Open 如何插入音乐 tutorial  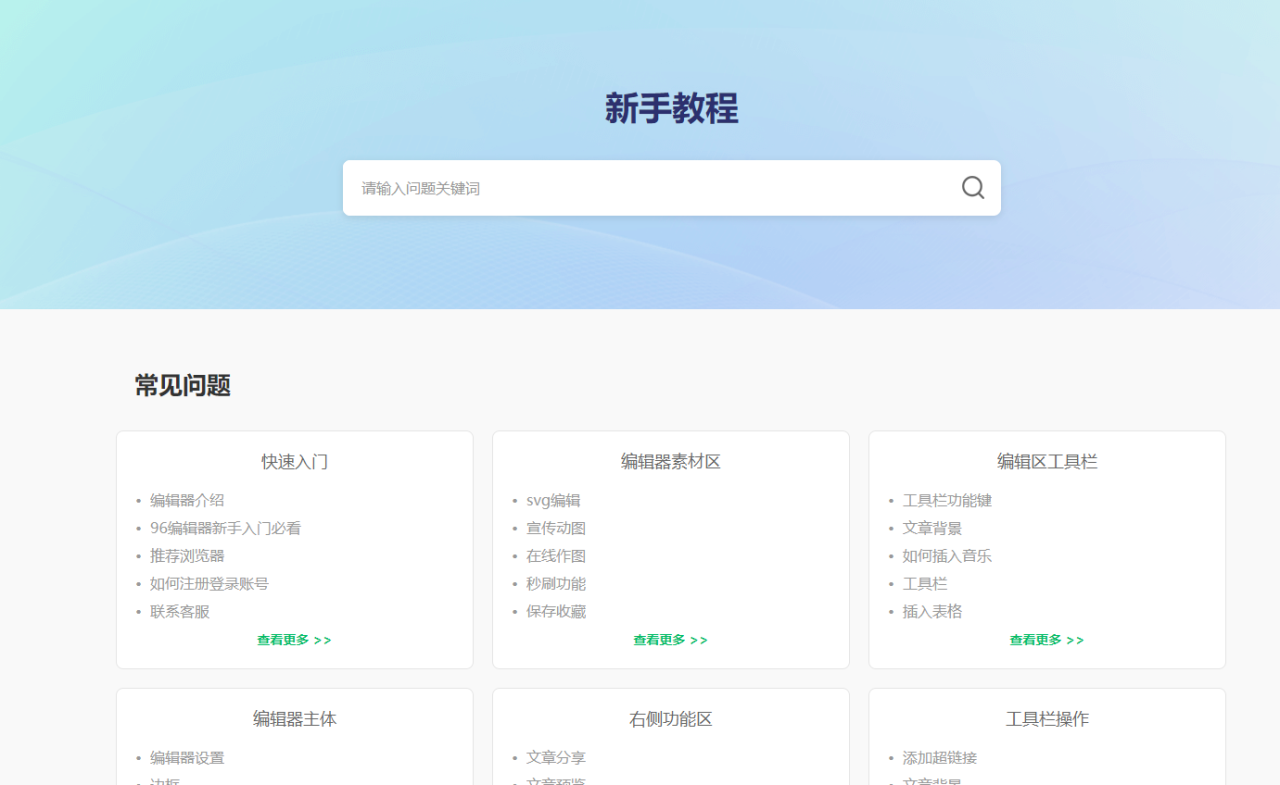947,556
